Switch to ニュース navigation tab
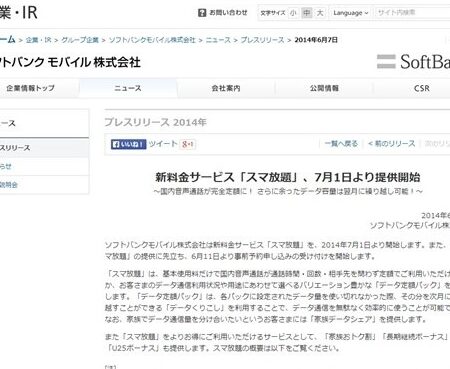This screenshot has height=369, width=450. click(128, 88)
